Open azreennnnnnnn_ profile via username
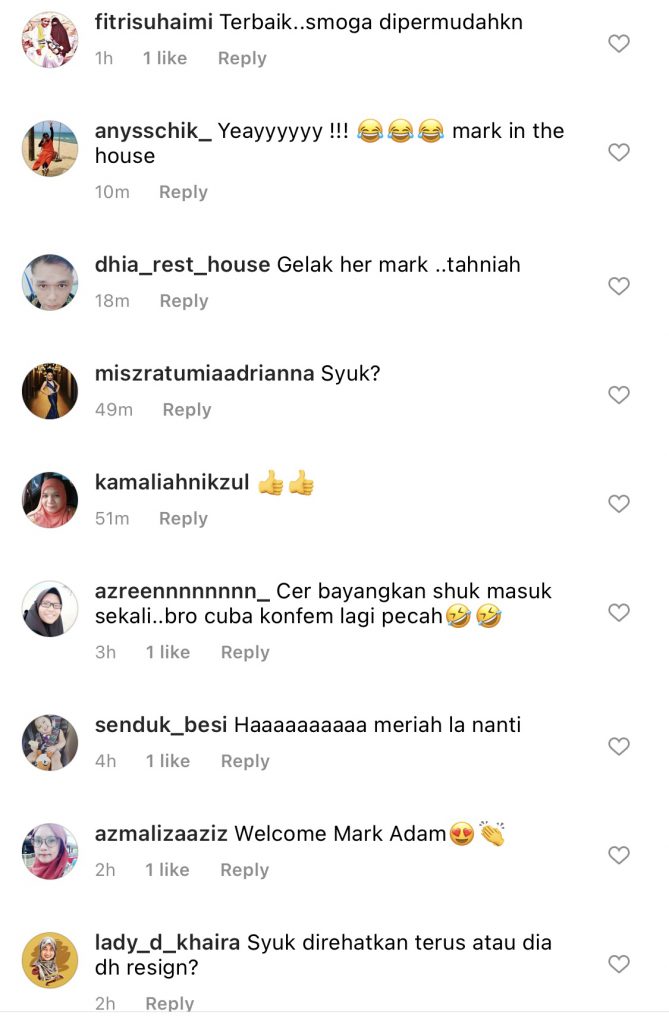 click(182, 592)
